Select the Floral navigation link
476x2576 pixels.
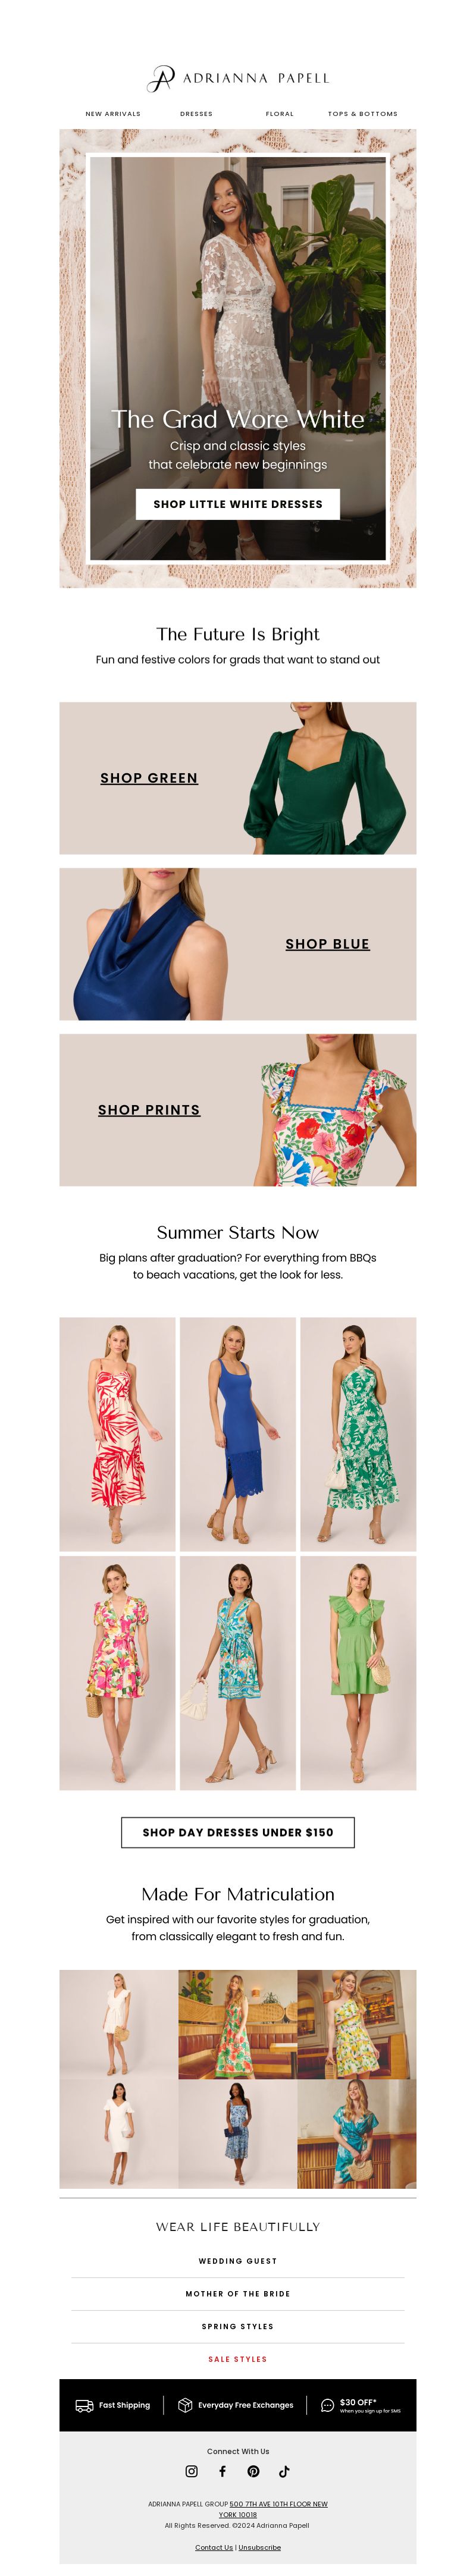280,114
